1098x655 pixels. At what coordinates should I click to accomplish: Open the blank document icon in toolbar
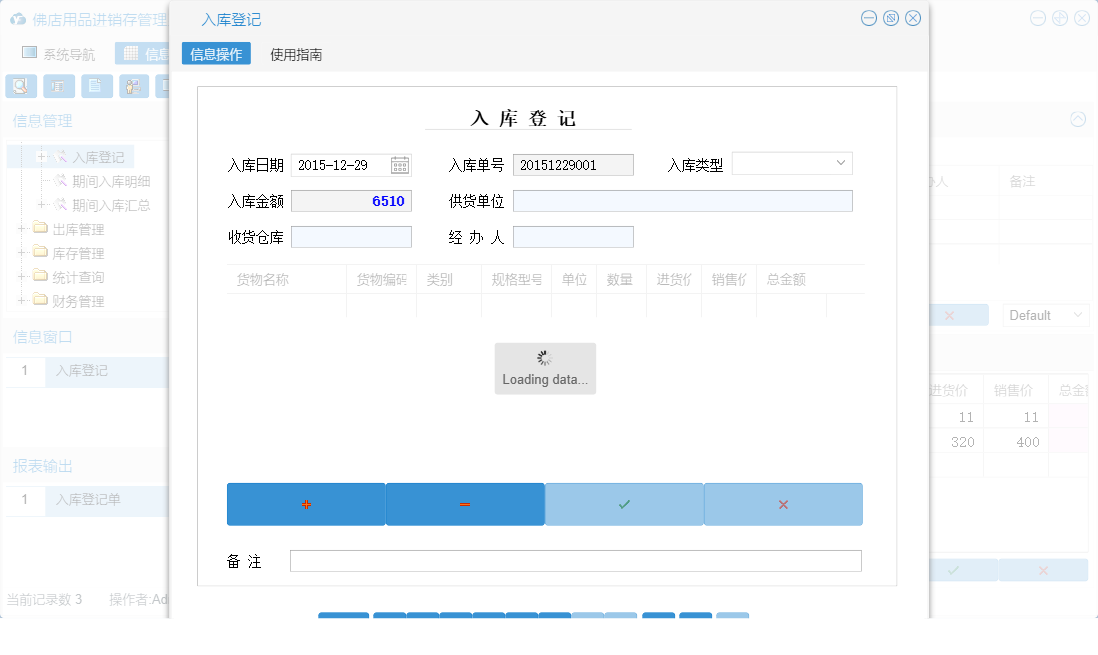point(96,86)
